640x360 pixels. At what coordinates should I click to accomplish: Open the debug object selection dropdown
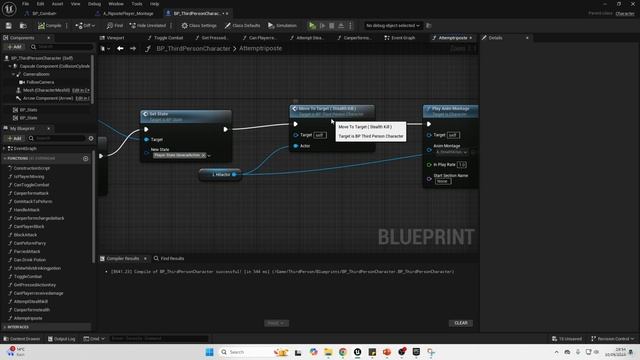point(393,25)
